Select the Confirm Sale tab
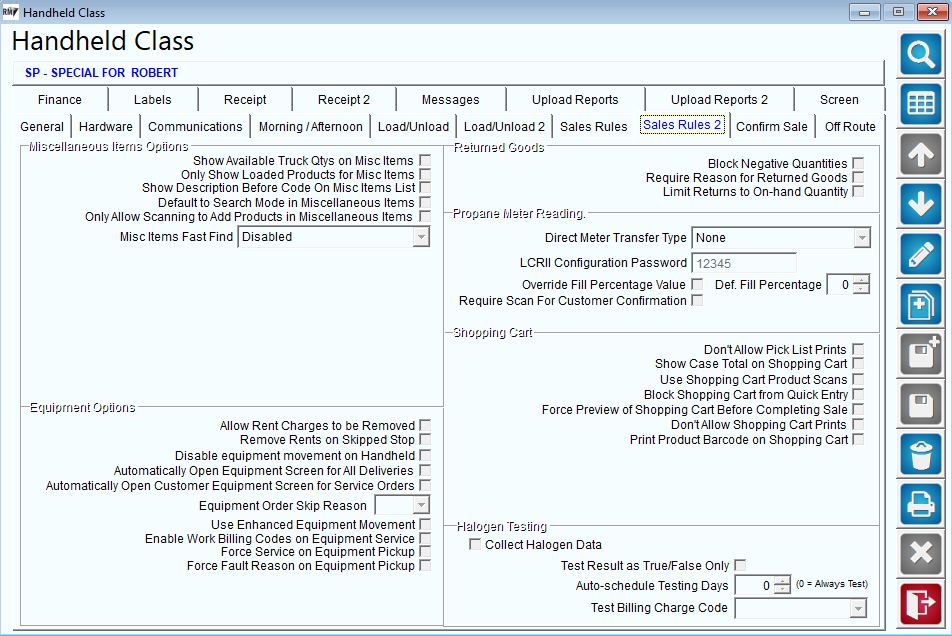This screenshot has width=952, height=636. coord(772,126)
